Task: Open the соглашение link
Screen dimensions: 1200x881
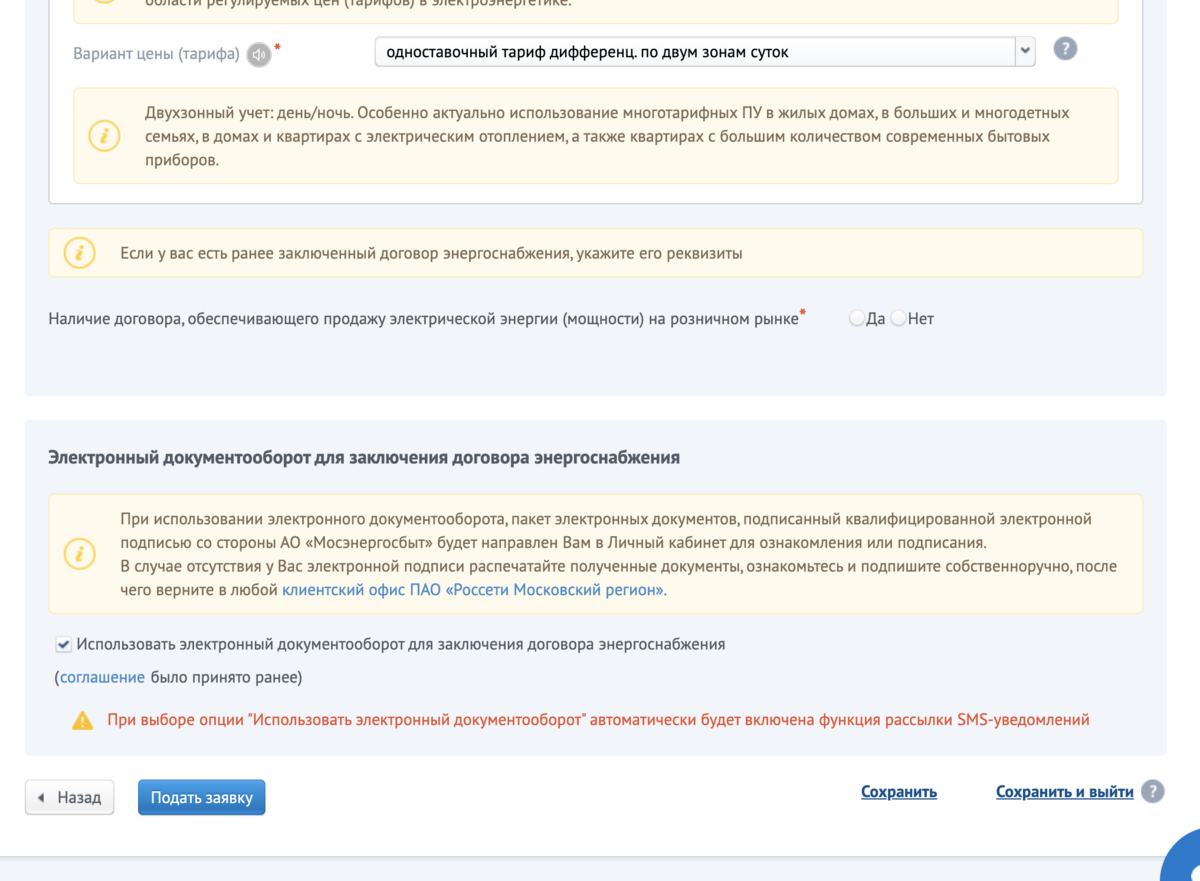Action: (102, 678)
